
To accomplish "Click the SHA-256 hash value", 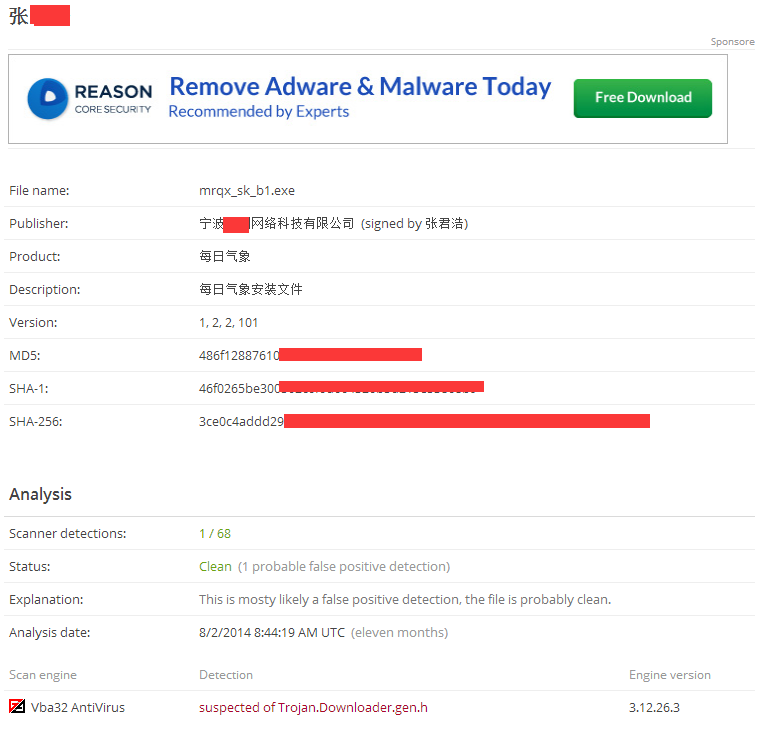I will 424,421.
